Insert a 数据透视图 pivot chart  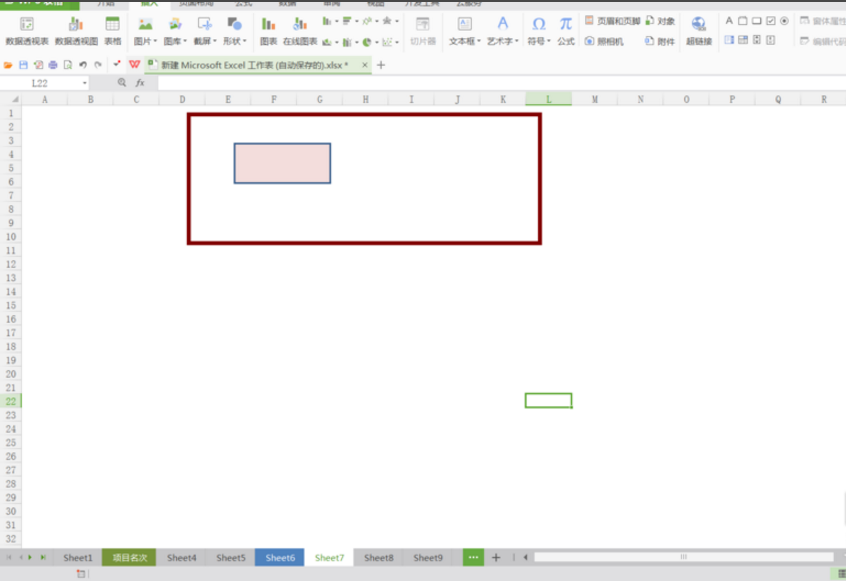76,31
